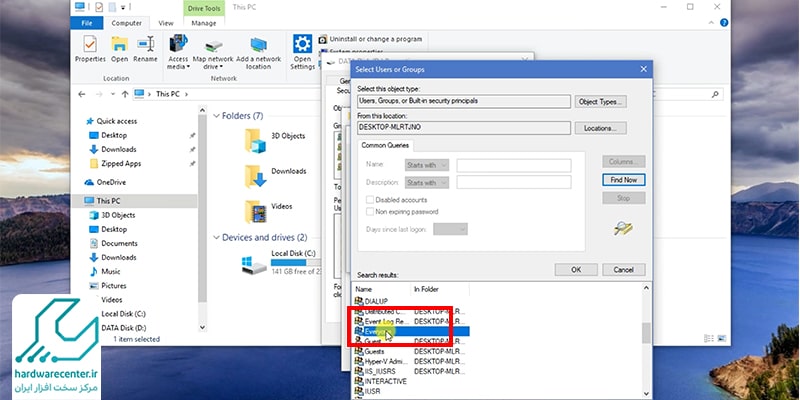Collapse the Folders (7) group
The width and height of the screenshot is (800, 400).
tap(216, 116)
